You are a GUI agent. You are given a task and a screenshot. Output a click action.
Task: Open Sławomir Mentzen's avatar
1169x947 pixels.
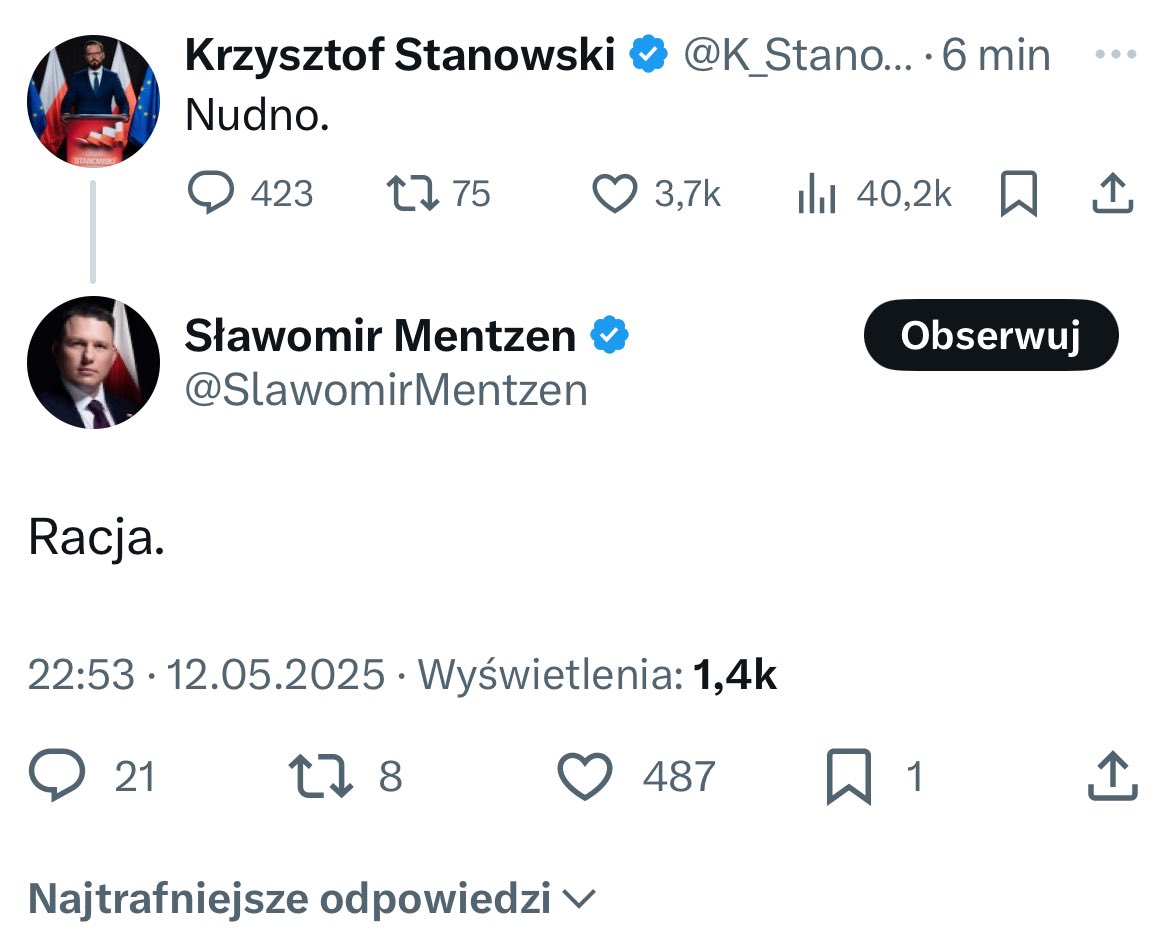(x=93, y=362)
